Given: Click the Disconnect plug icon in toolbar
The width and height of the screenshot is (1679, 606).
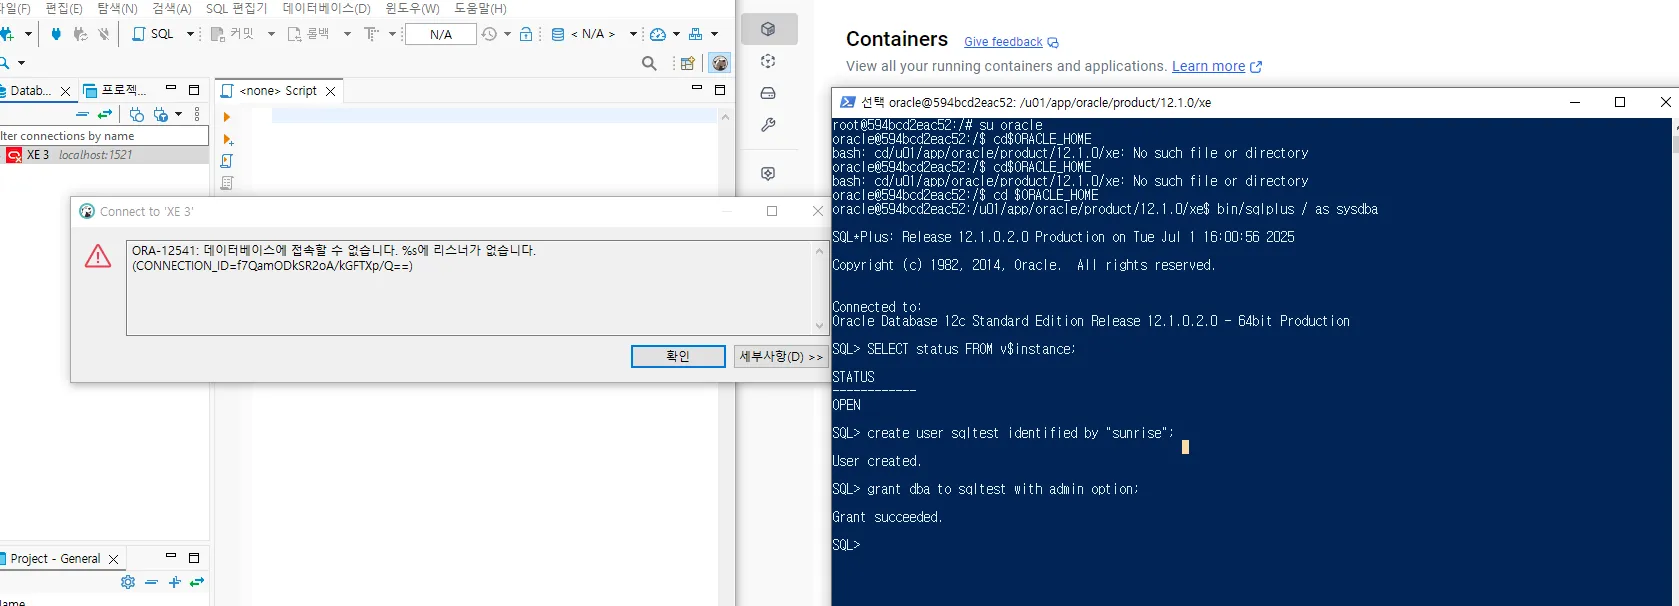Looking at the screenshot, I should tap(104, 34).
